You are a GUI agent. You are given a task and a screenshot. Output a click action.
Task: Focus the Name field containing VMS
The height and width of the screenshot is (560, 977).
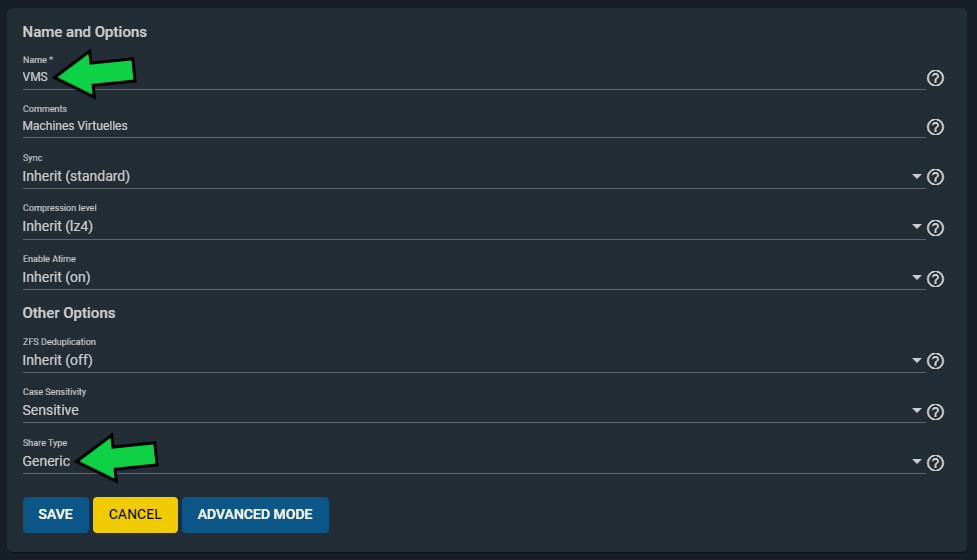pos(474,77)
